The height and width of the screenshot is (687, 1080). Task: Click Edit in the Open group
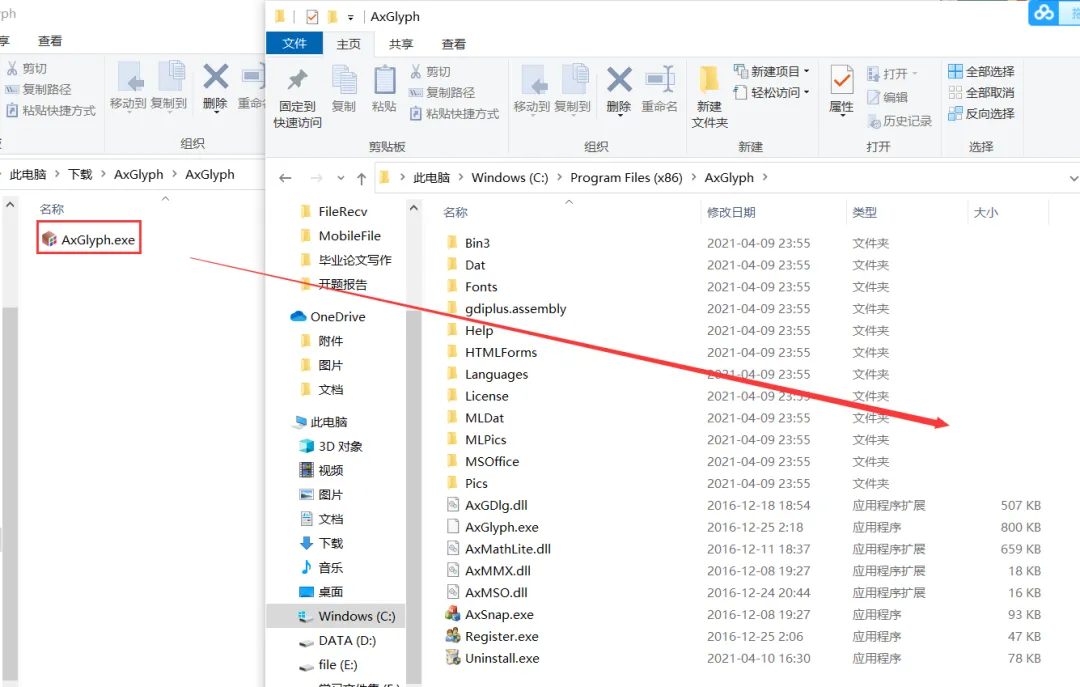[x=887, y=97]
